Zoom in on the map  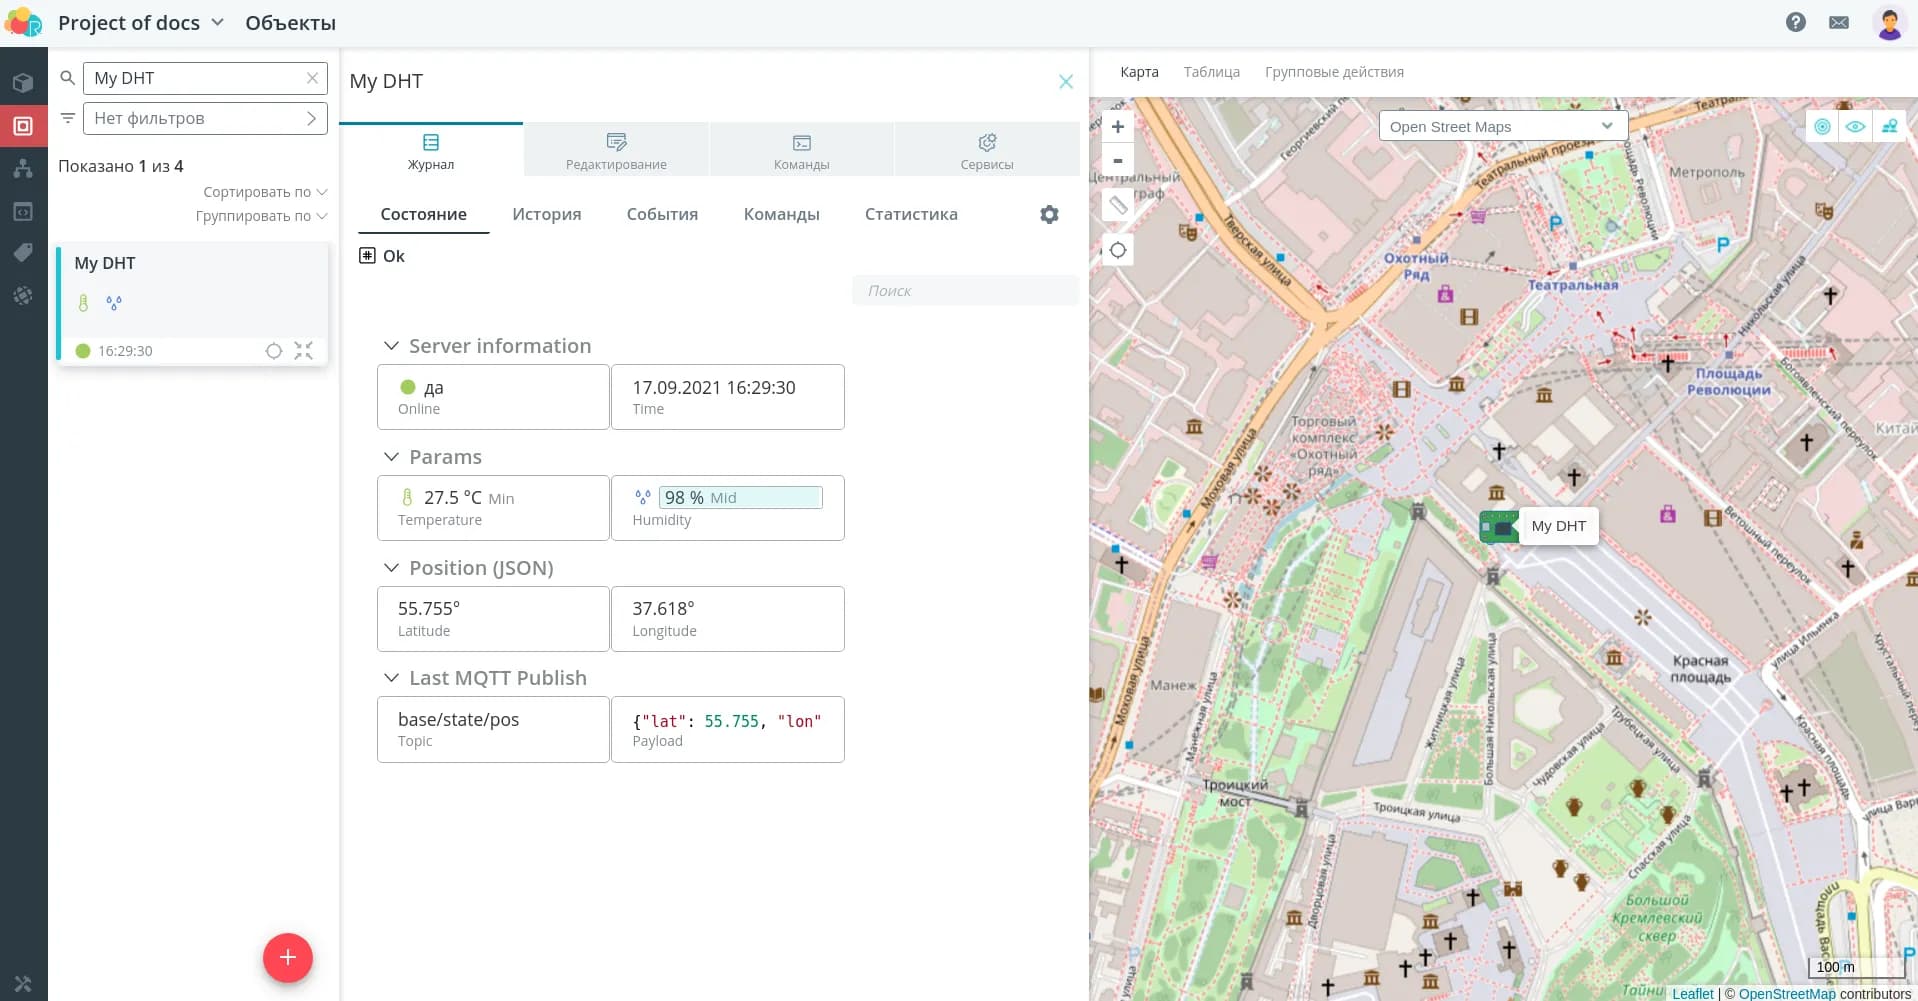1118,127
